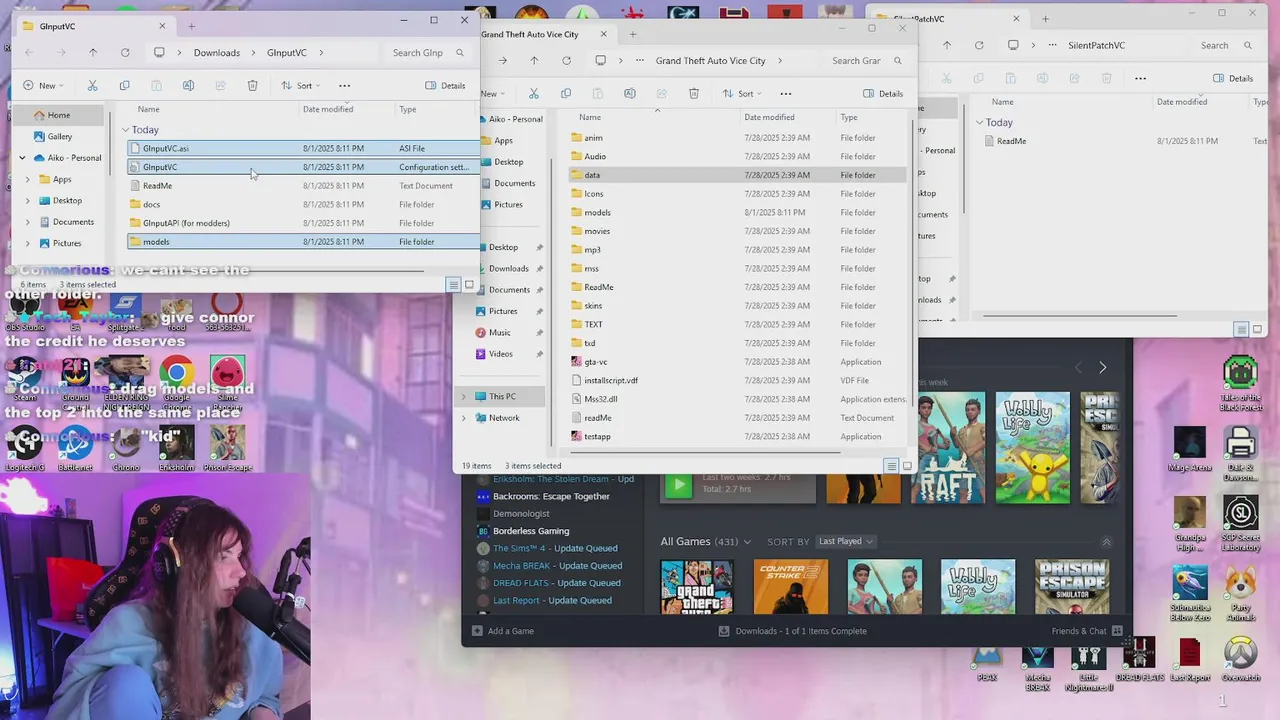
Task: Switch GInputVC window to details list view
Action: [x=453, y=285]
